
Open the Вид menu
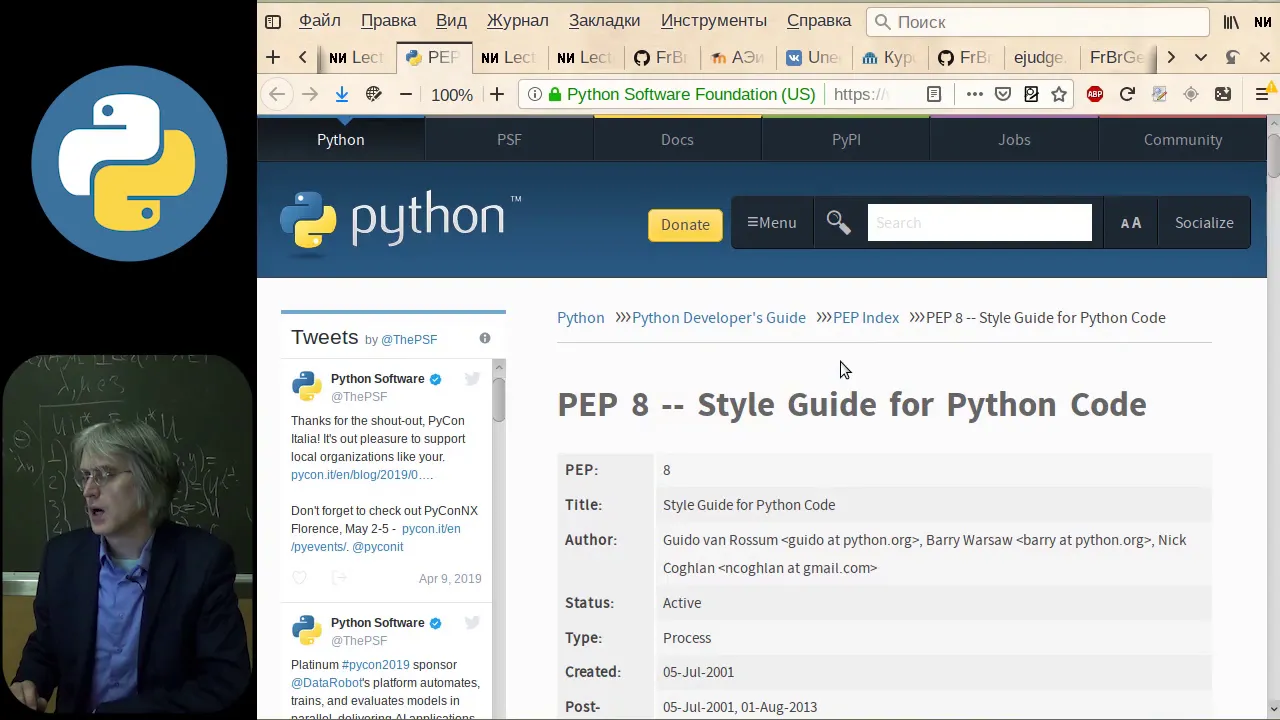[451, 20]
